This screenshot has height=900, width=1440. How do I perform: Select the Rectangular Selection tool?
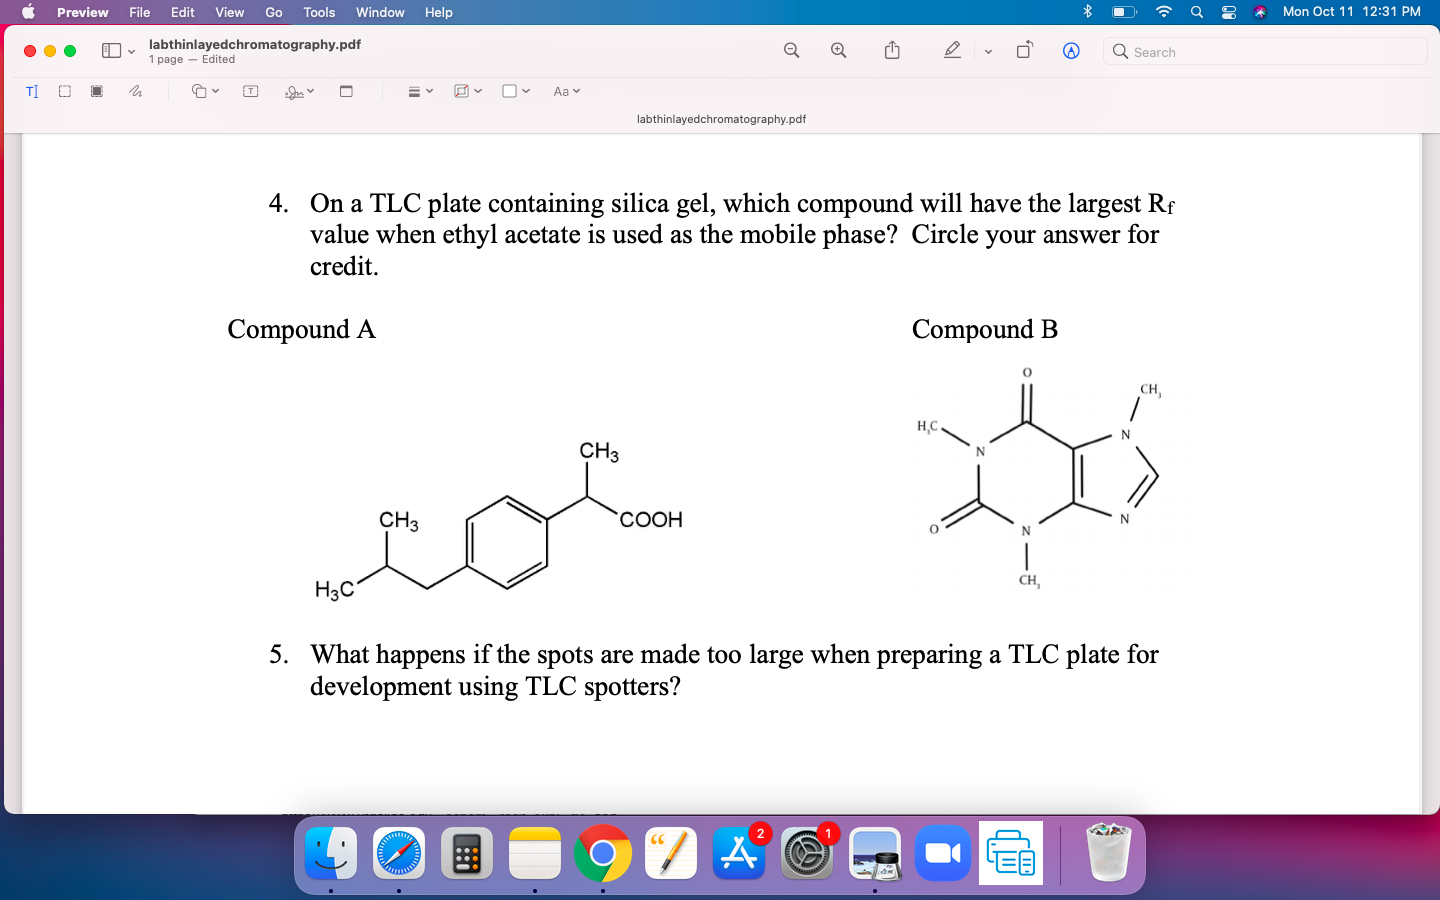tap(64, 91)
